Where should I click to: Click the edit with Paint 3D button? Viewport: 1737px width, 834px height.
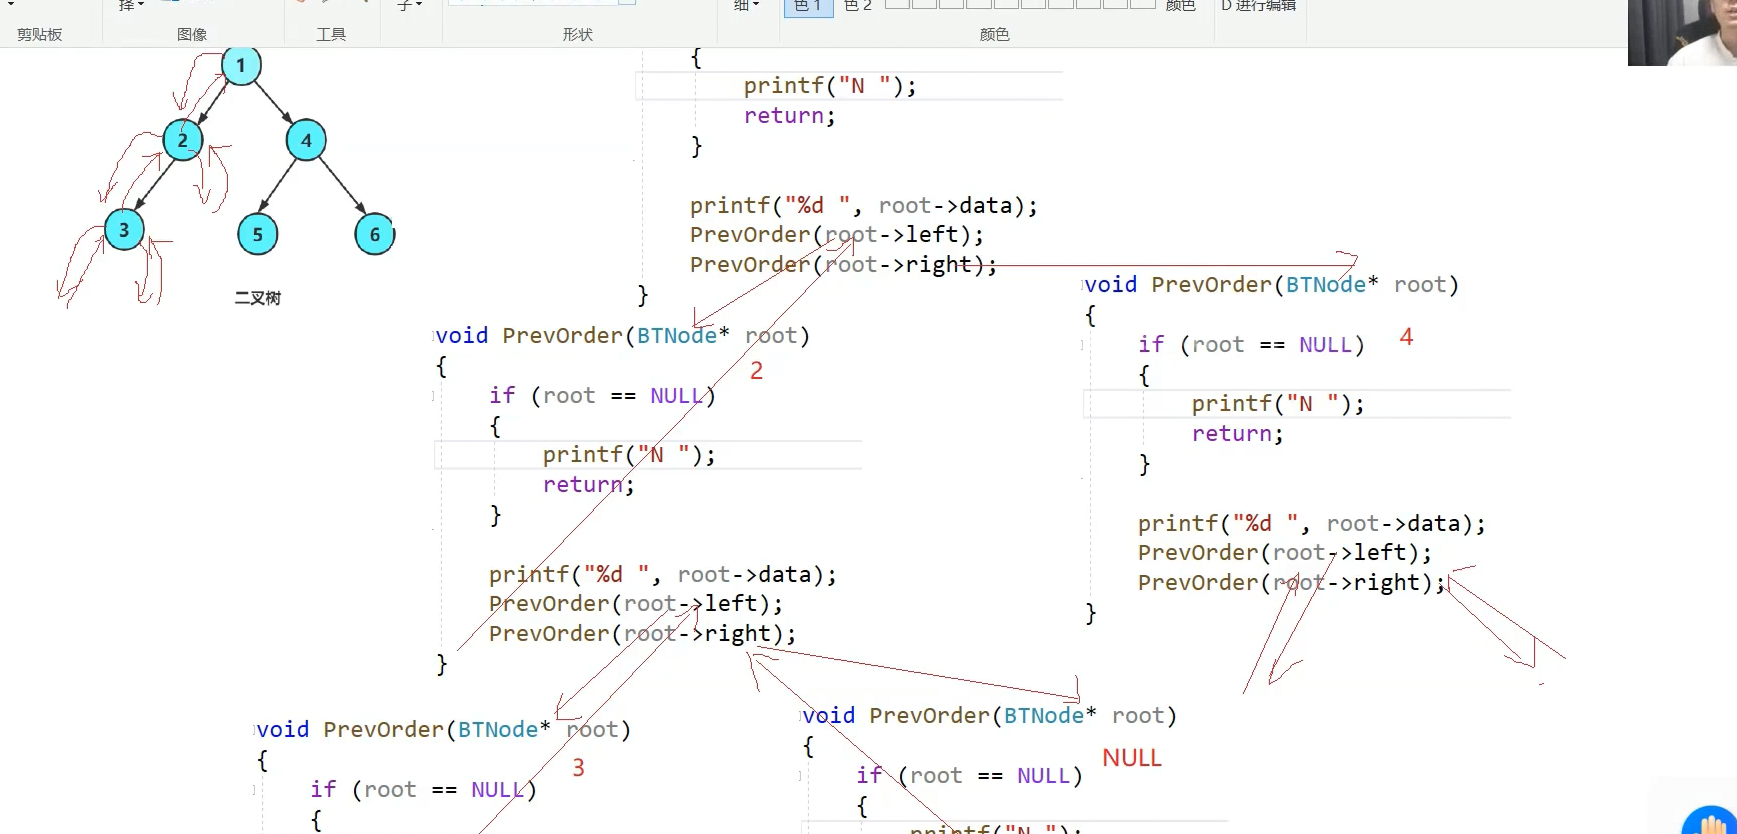click(1259, 6)
